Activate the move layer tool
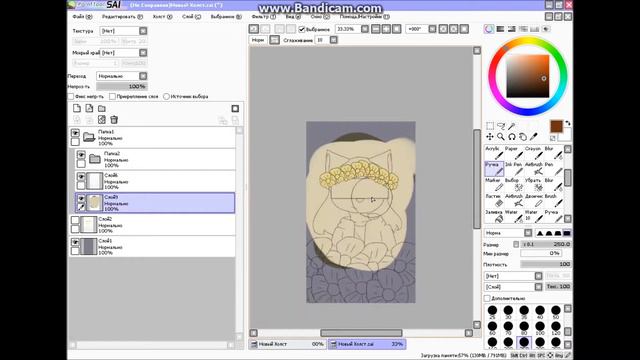The image size is (640, 360). pyautogui.click(x=490, y=137)
